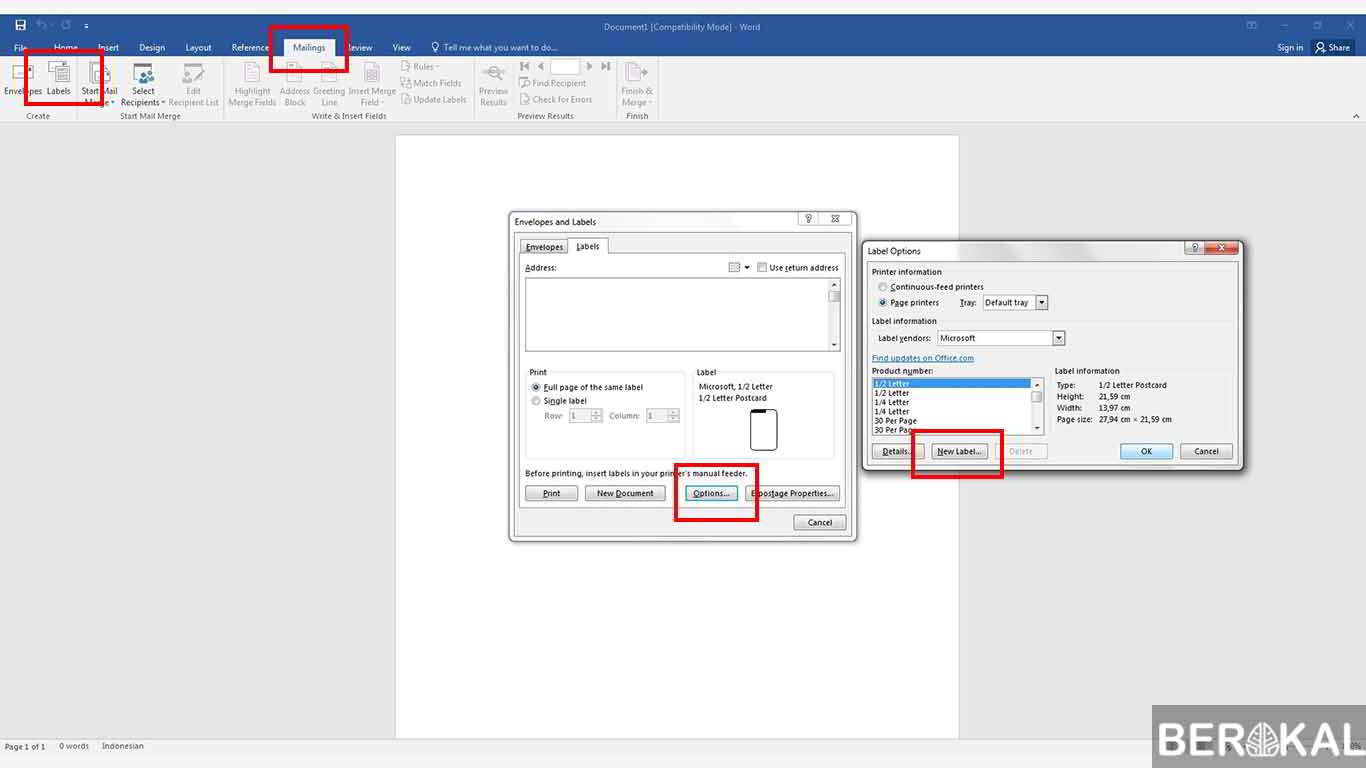Click Address Block icon
The width and height of the screenshot is (1366, 768).
point(294,84)
